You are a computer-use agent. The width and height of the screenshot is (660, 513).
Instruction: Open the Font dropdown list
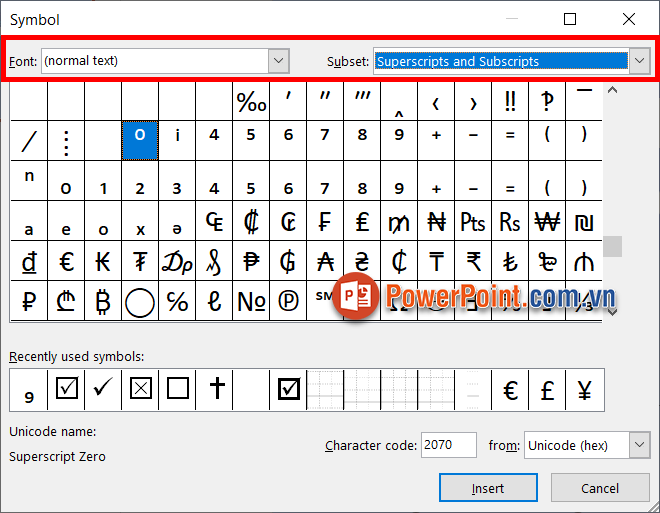[x=278, y=61]
